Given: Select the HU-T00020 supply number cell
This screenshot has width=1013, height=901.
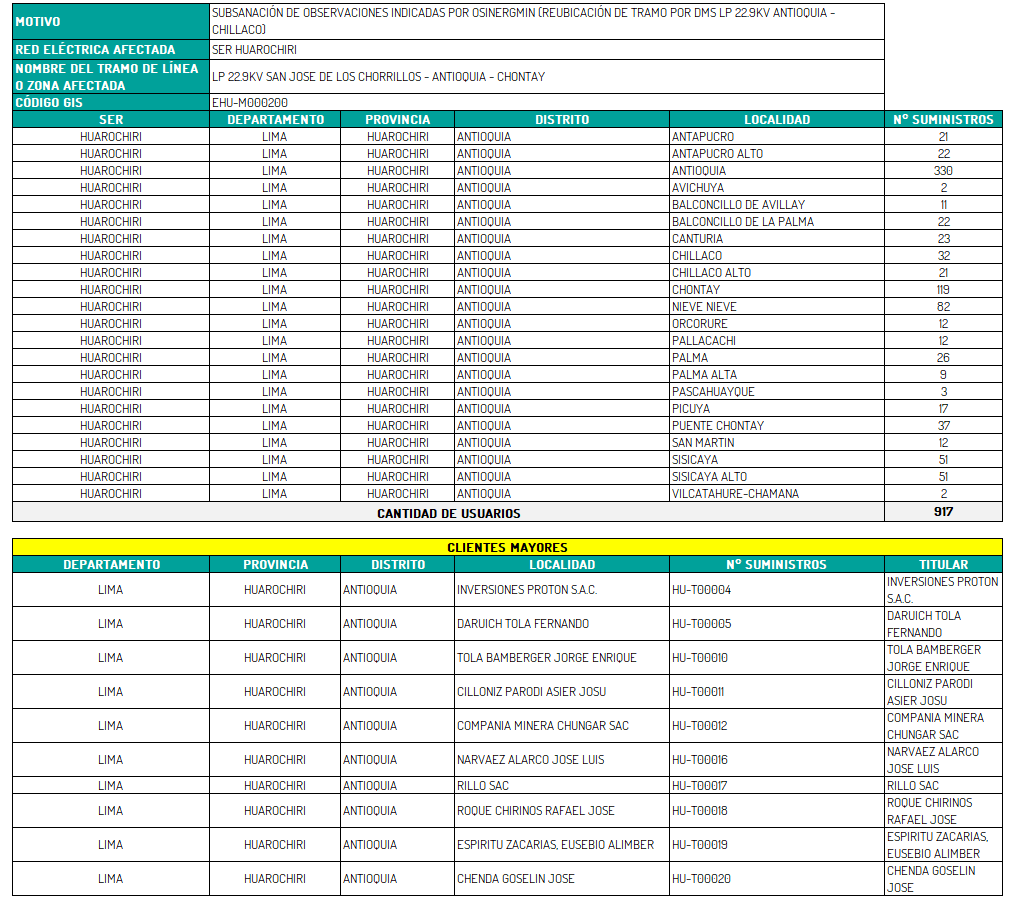Looking at the screenshot, I should [x=701, y=879].
